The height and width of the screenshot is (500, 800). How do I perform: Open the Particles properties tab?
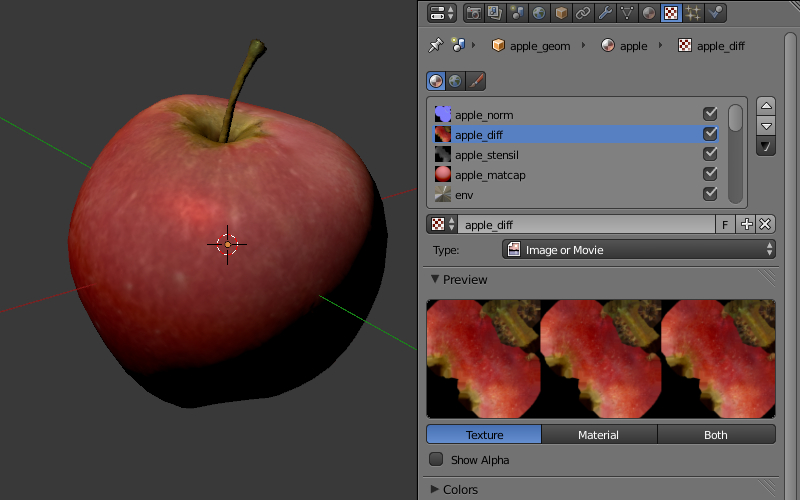[x=693, y=13]
